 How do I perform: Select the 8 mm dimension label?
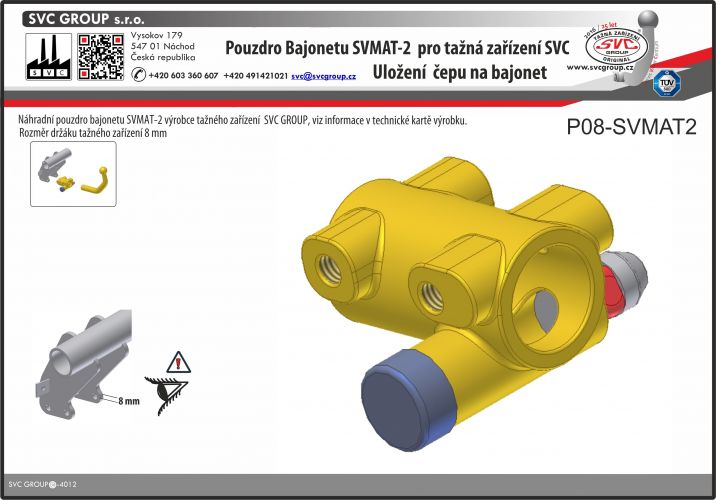(x=129, y=401)
